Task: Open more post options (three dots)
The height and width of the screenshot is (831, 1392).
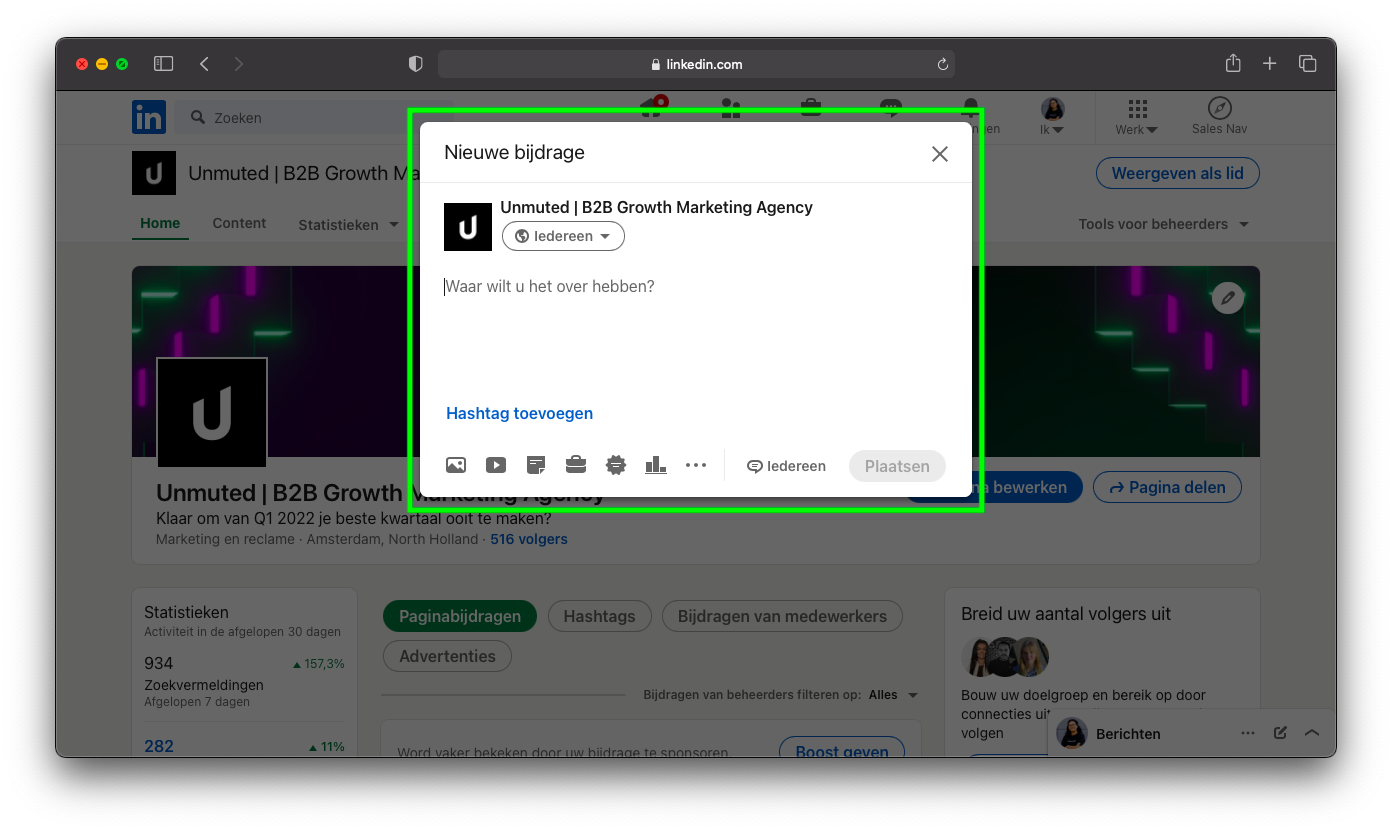Action: point(696,465)
